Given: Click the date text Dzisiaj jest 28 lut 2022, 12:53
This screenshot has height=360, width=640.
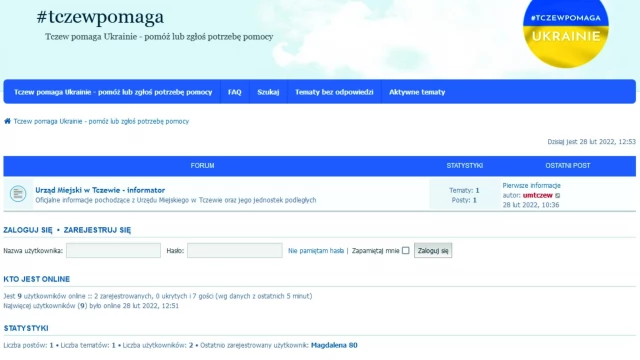Looking at the screenshot, I should [x=591, y=142].
